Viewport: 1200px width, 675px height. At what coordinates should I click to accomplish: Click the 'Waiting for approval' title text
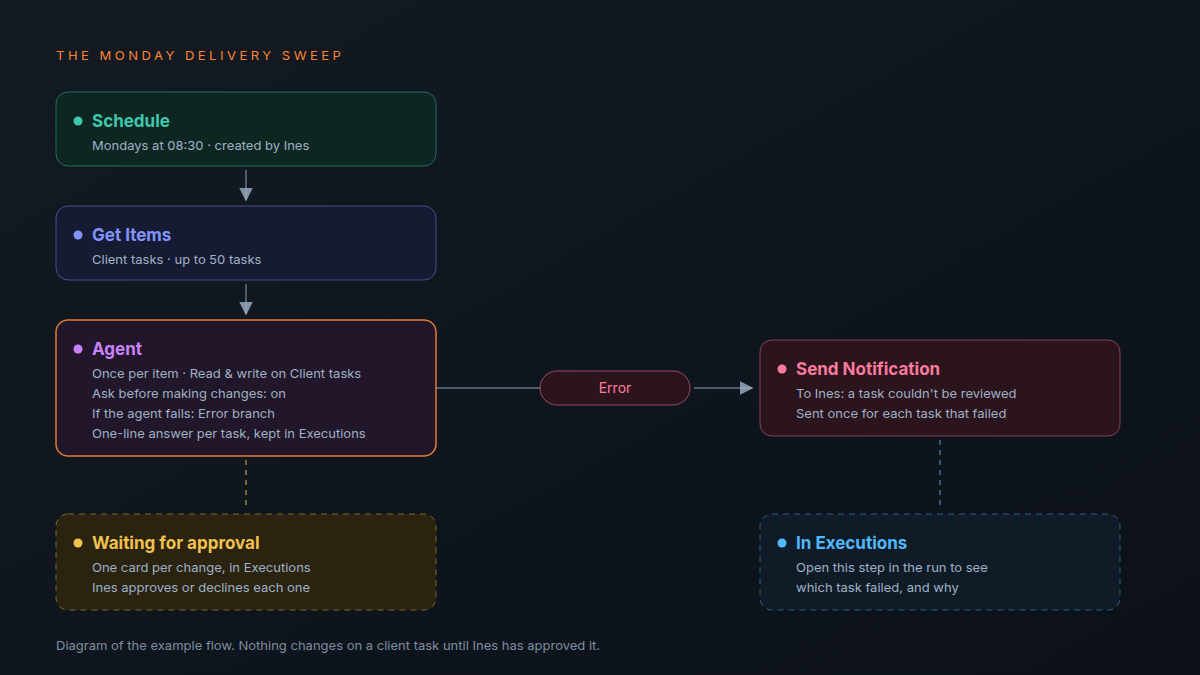176,543
